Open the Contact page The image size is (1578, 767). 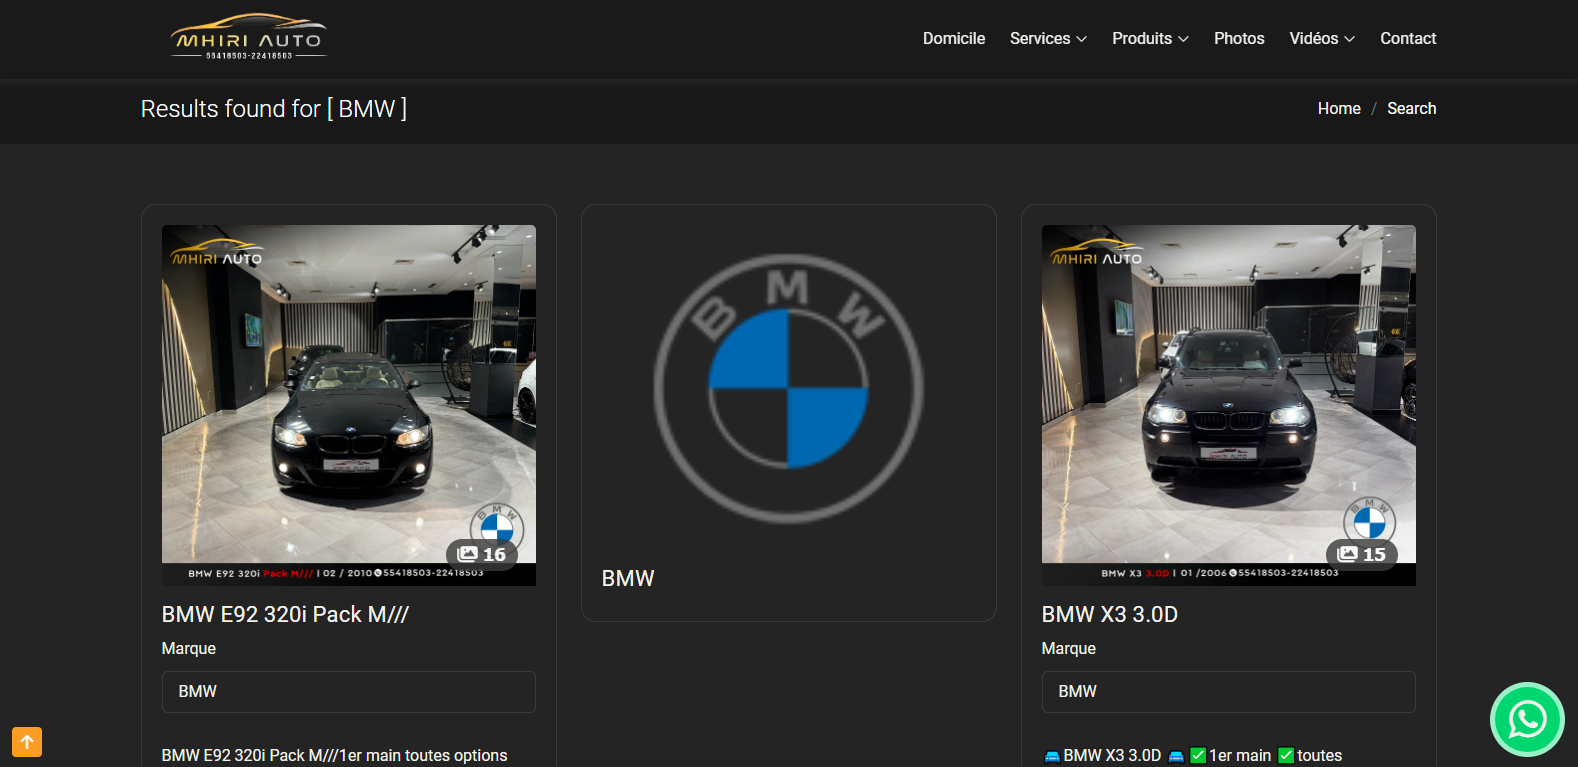click(1408, 38)
